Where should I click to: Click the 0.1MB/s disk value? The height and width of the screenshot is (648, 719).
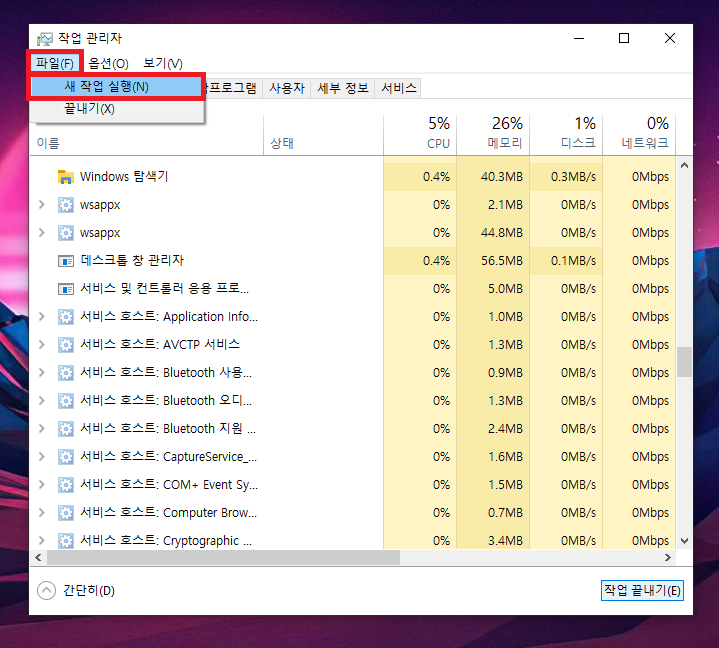pyautogui.click(x=573, y=261)
